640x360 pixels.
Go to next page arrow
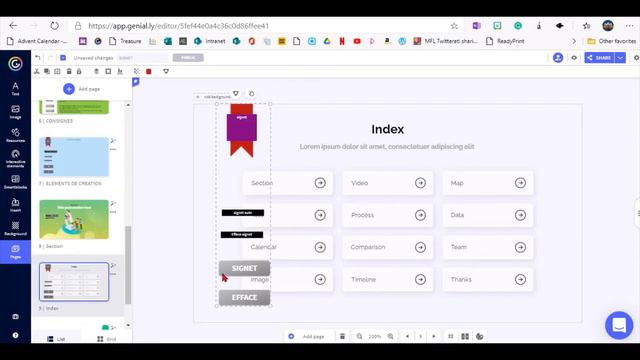[434, 336]
